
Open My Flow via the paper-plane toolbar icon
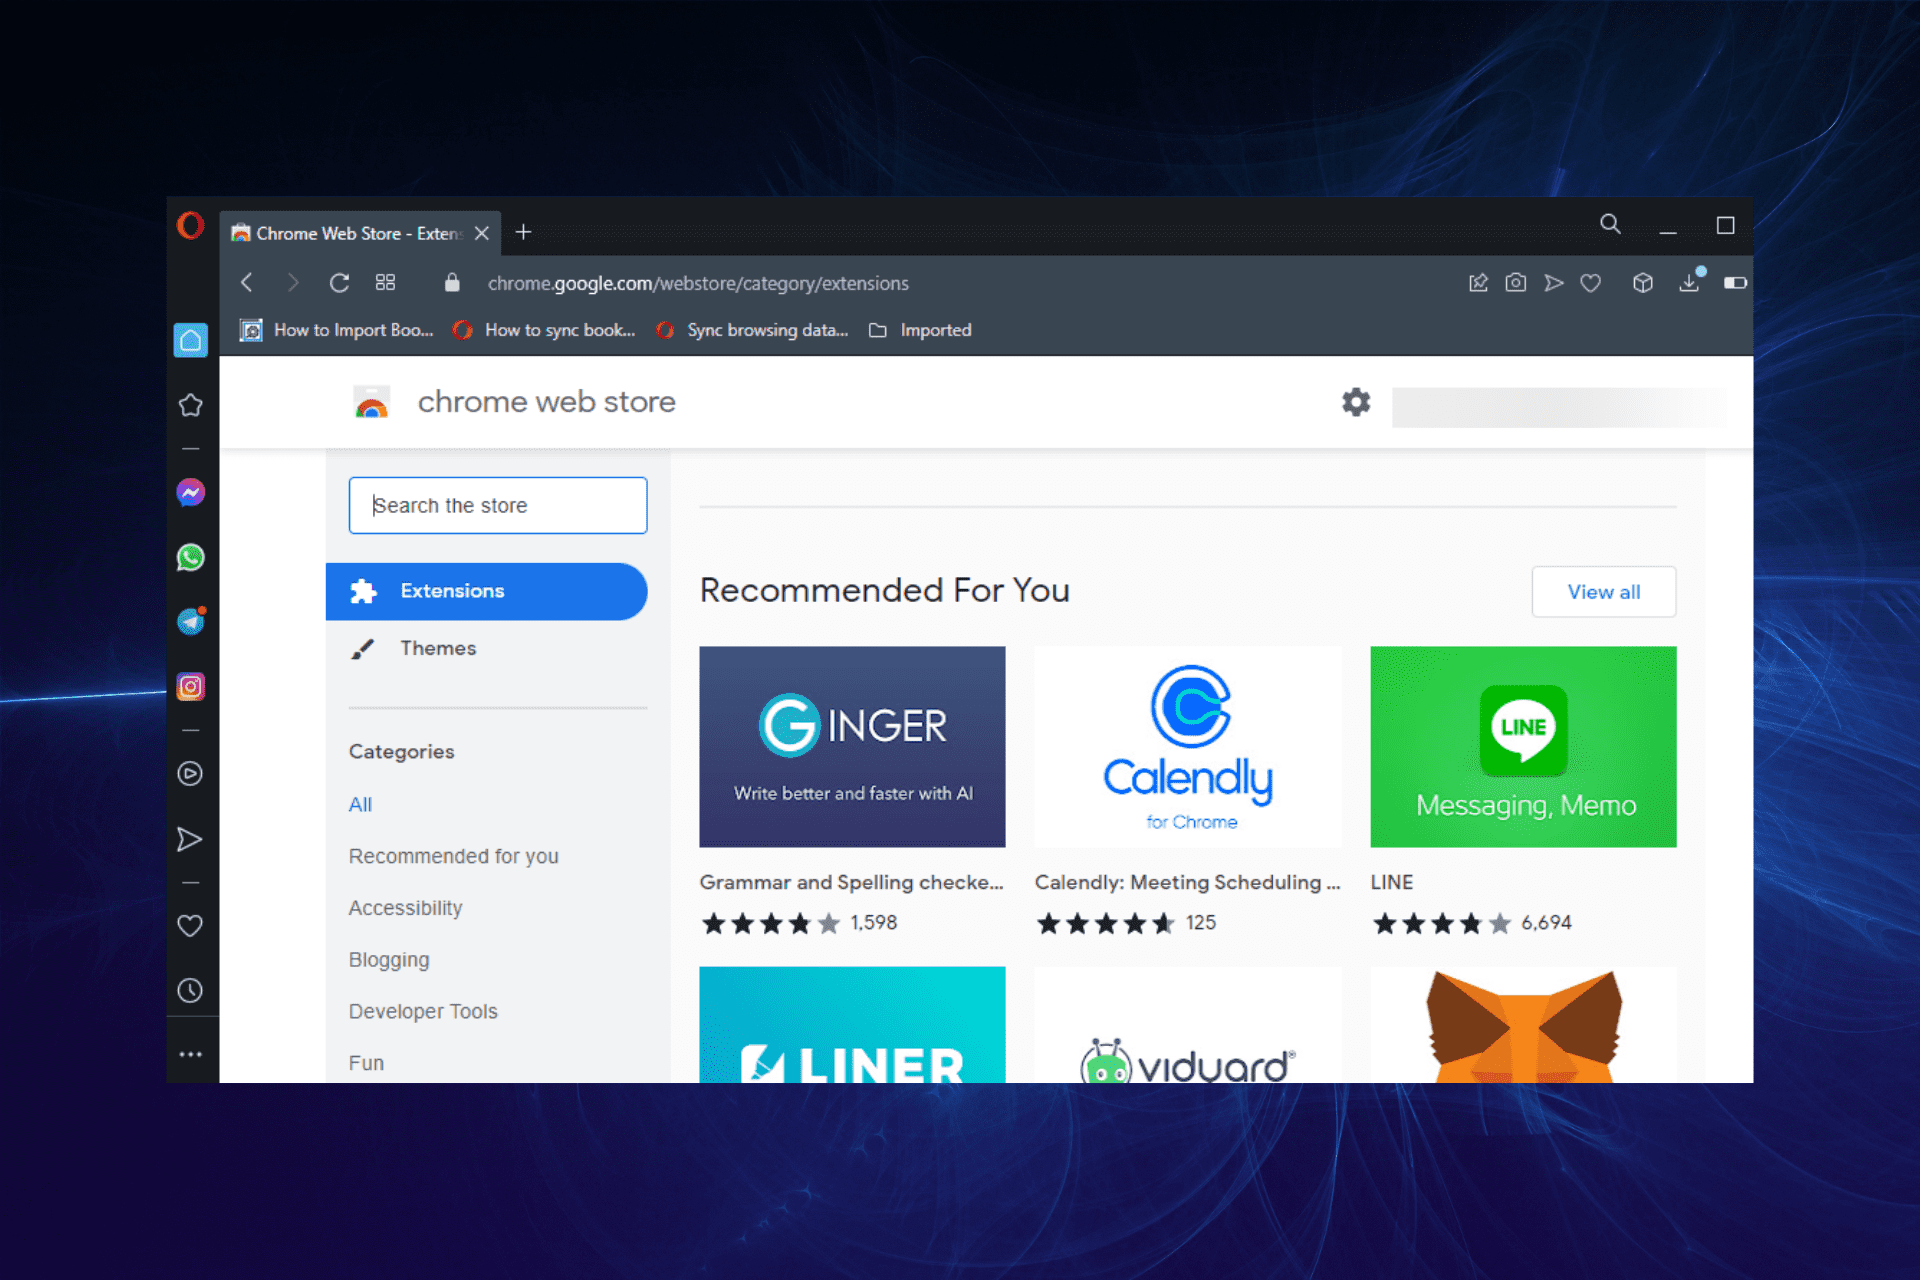pyautogui.click(x=1553, y=283)
